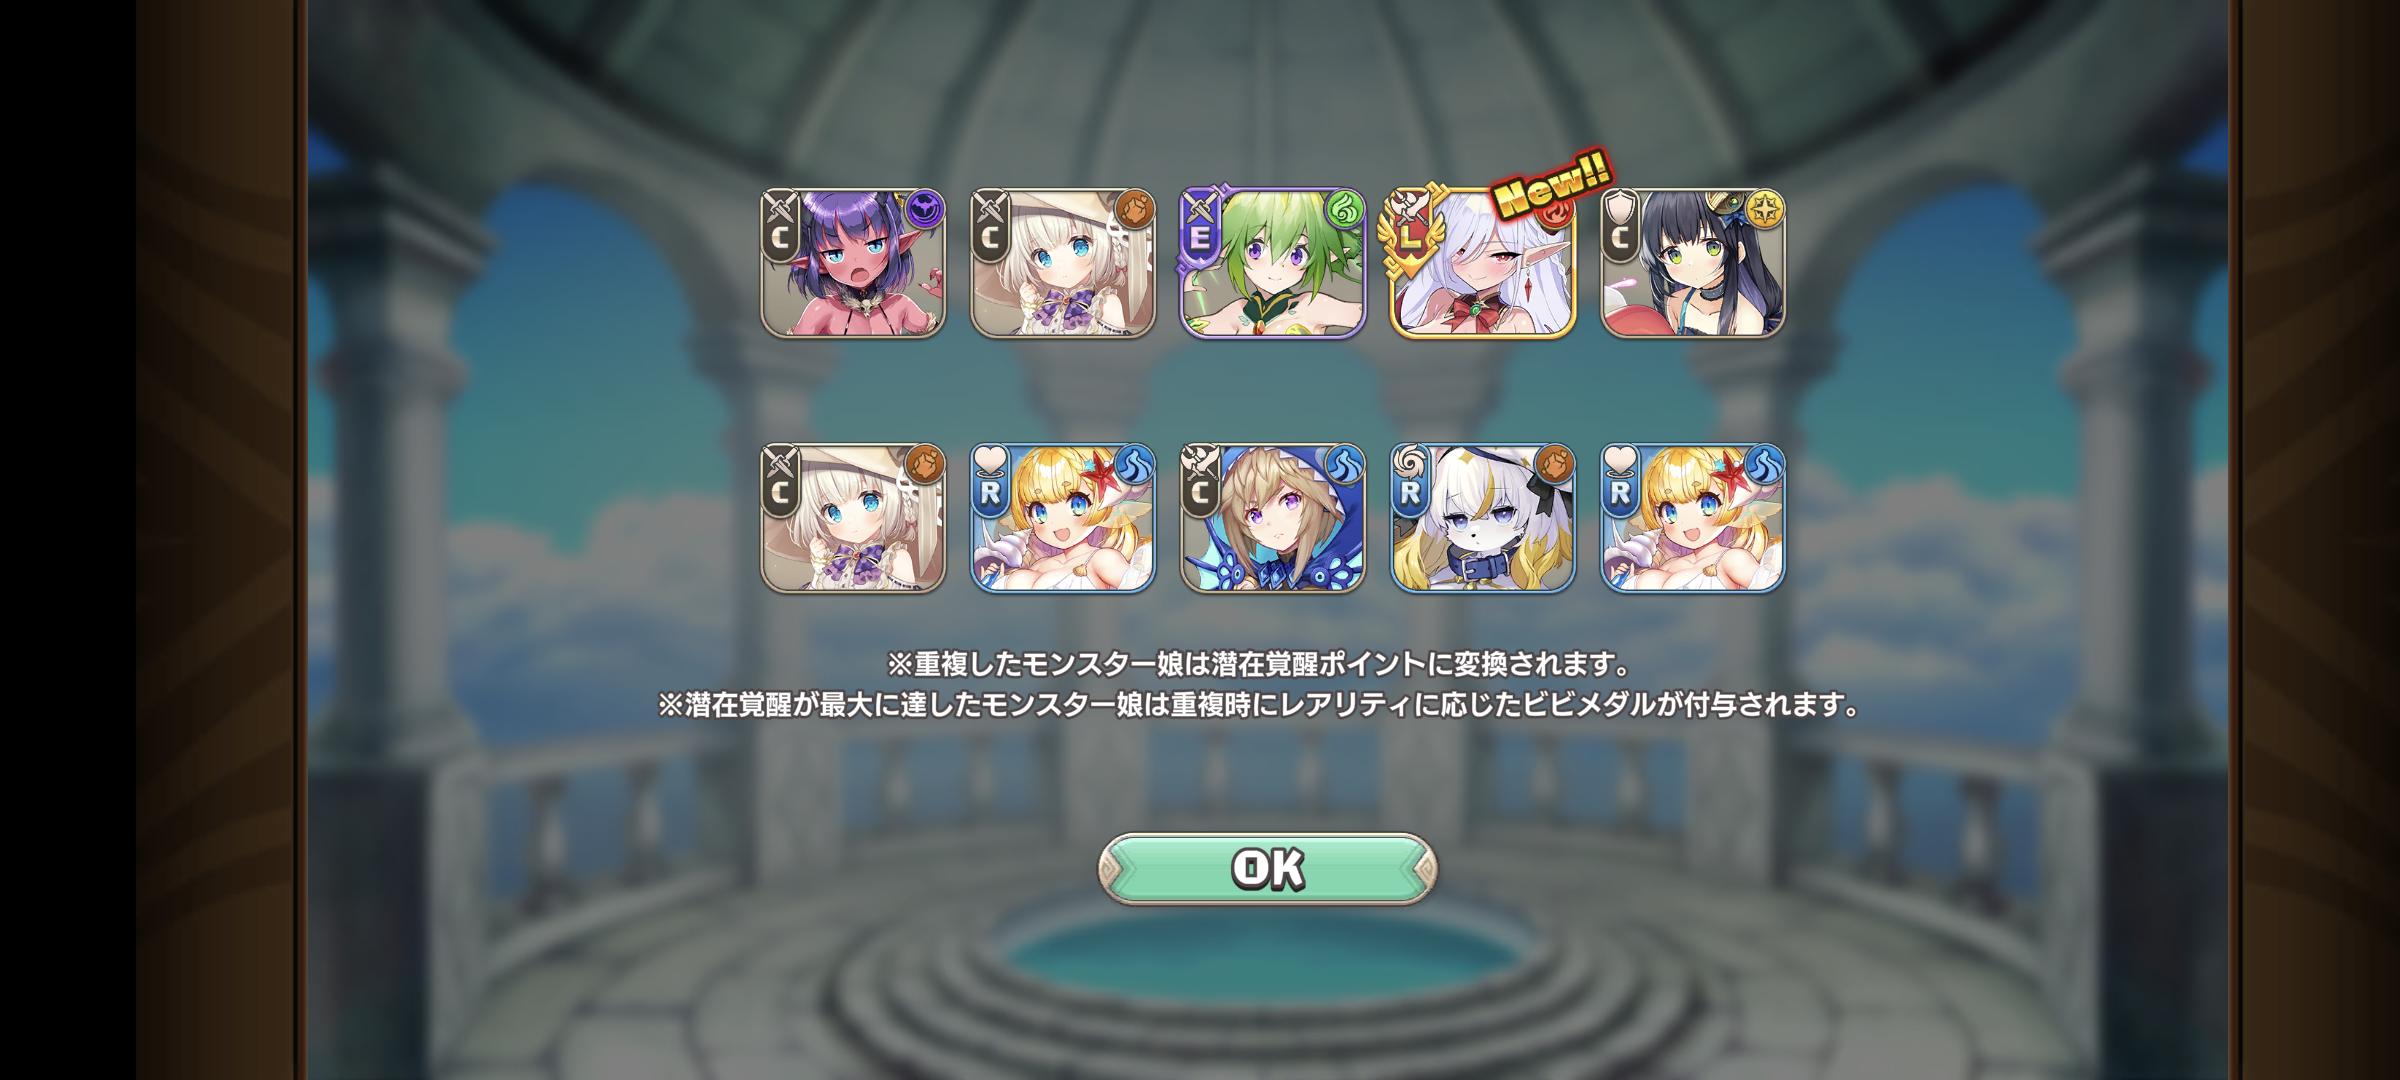Click earth element icon on white fluffy card
This screenshot has height=1080, width=2400.
[1555, 464]
